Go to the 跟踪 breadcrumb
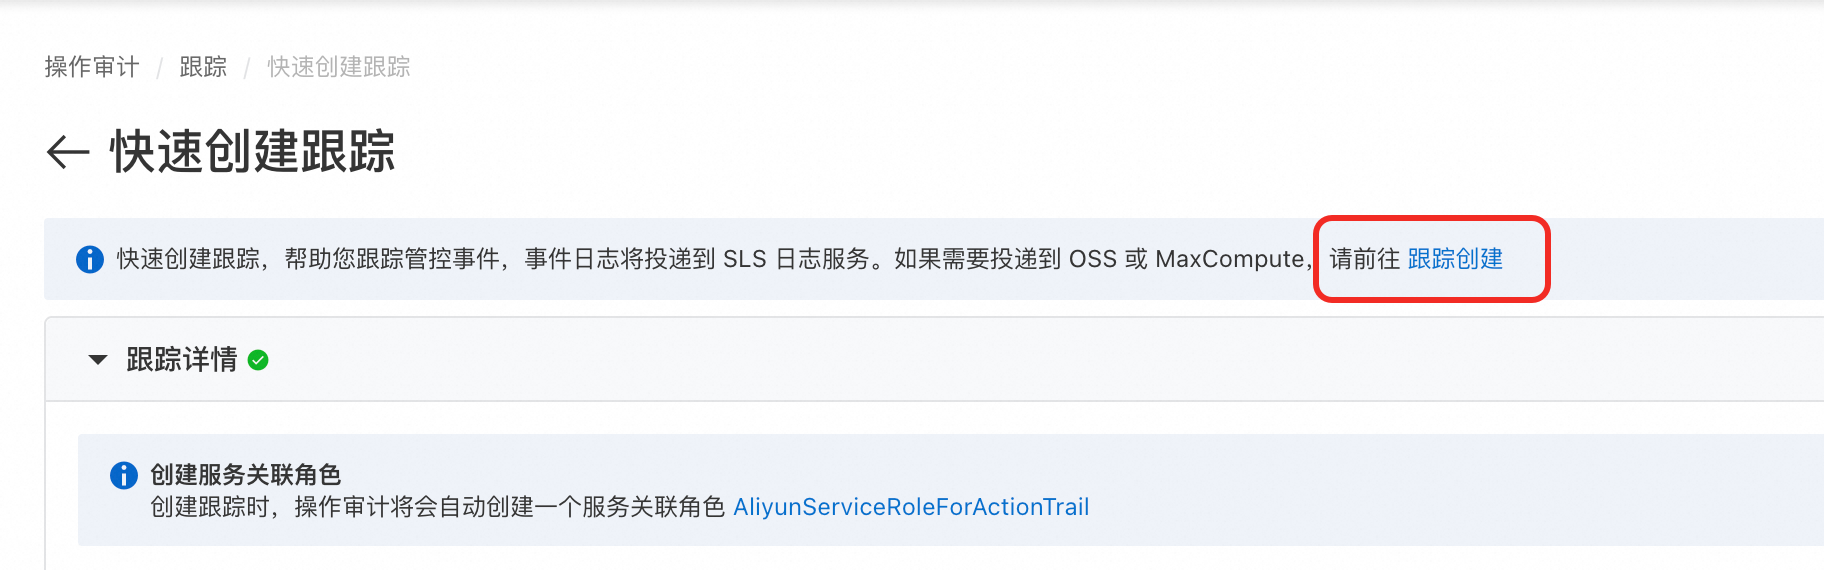 203,67
